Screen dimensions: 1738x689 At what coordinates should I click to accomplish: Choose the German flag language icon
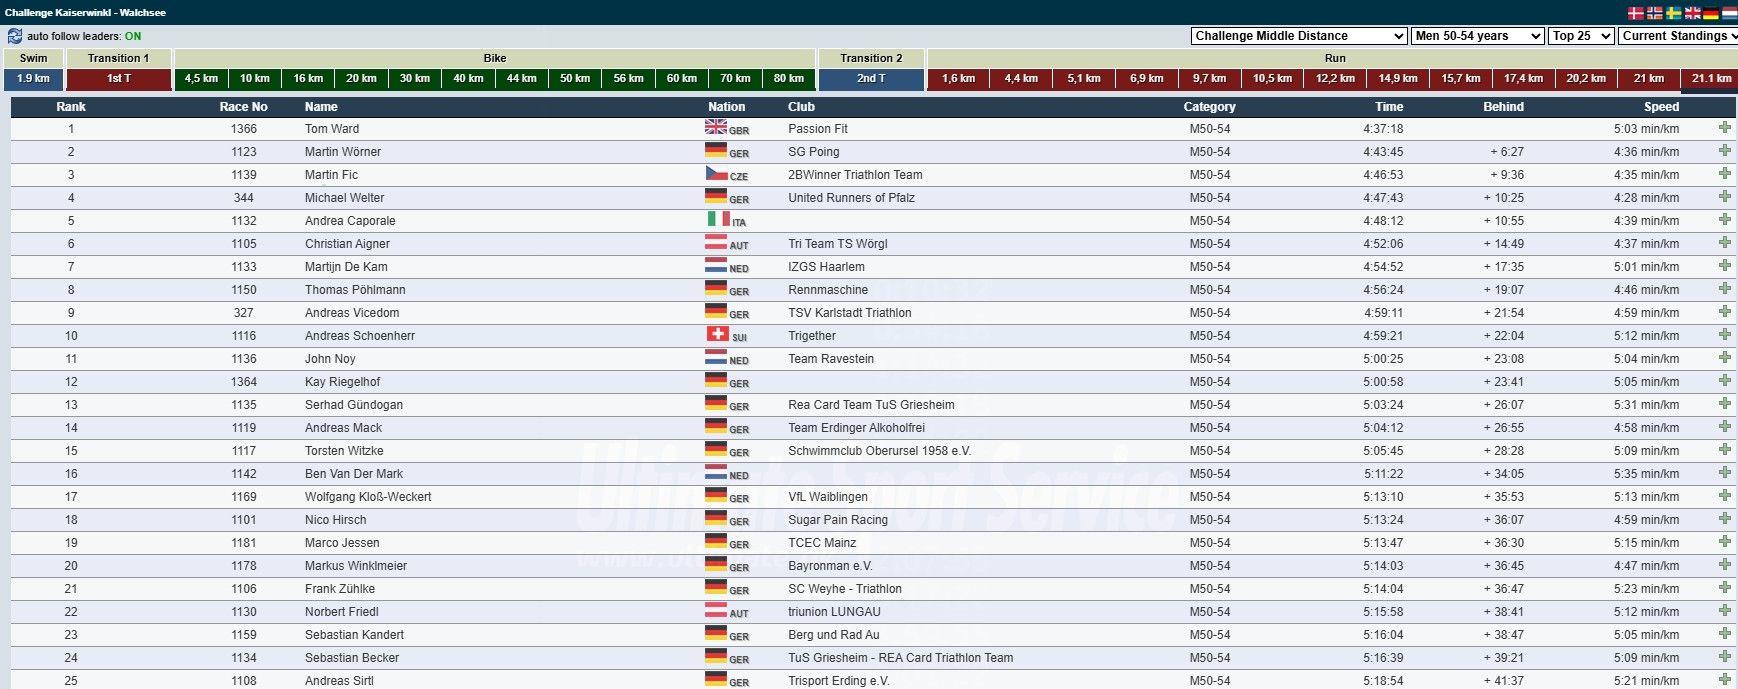click(1711, 13)
